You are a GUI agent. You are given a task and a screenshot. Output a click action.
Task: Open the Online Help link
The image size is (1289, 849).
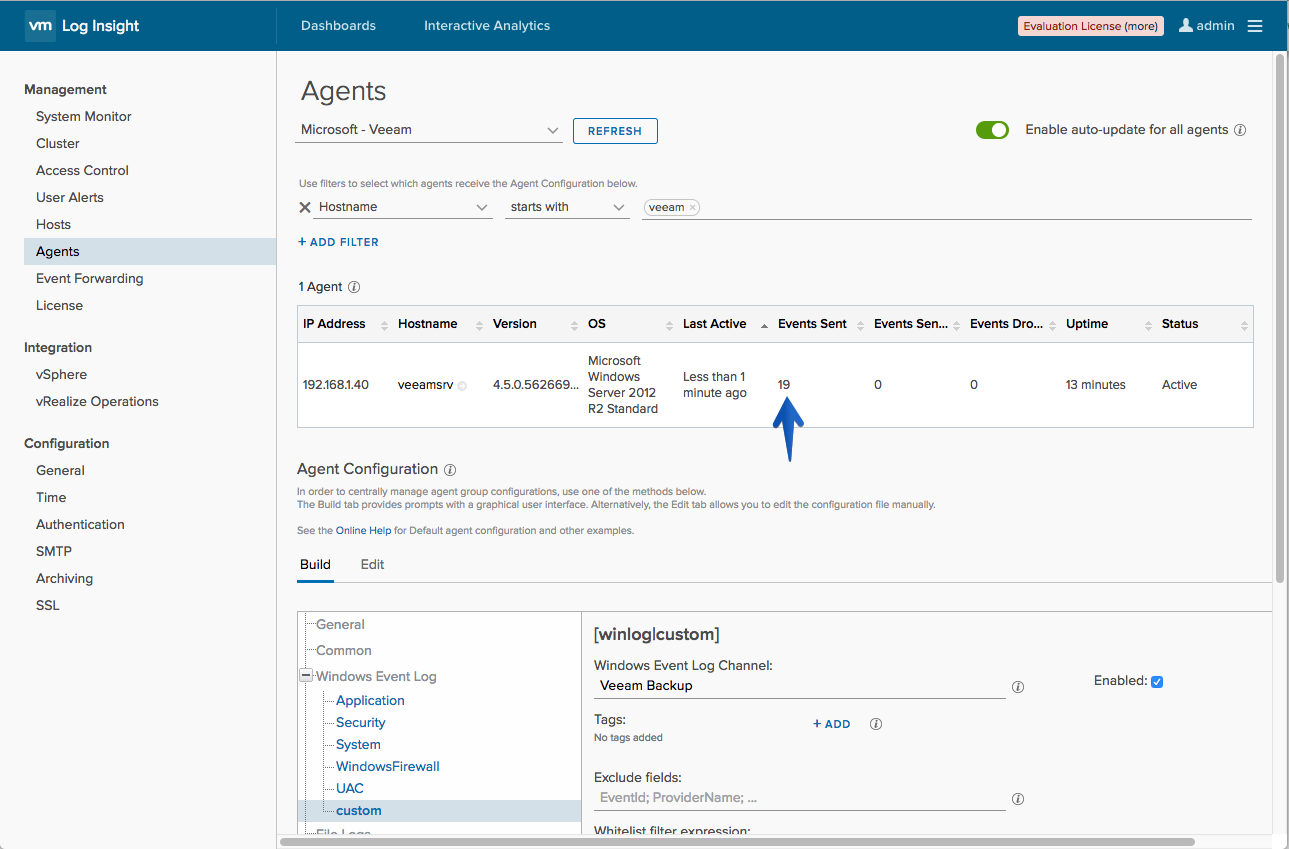pos(364,531)
